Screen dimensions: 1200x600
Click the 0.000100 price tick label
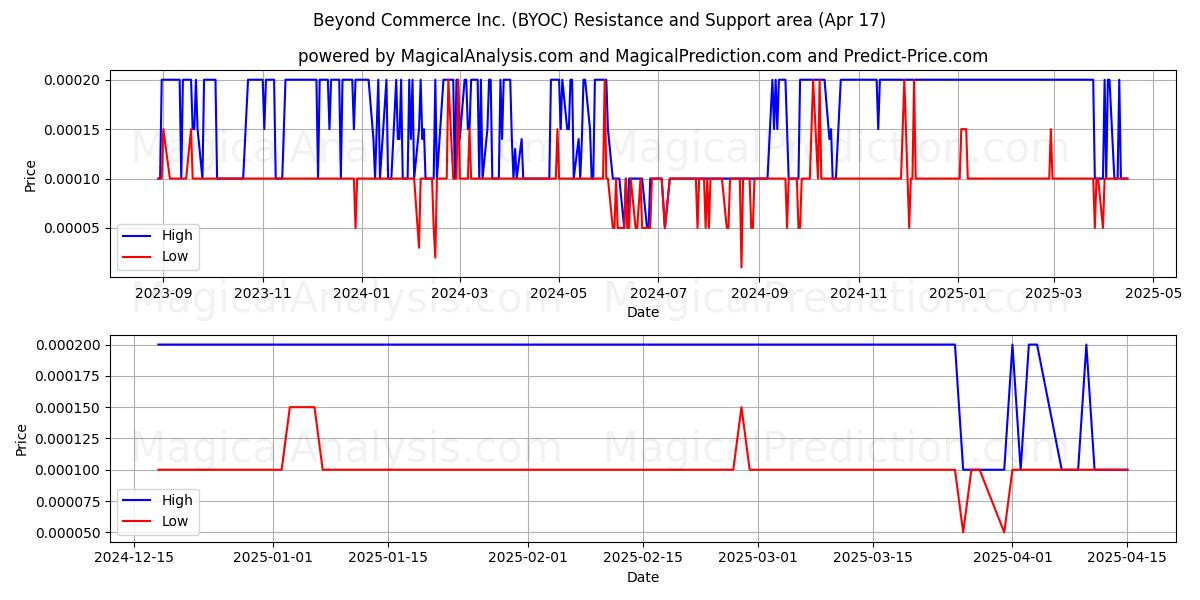(x=70, y=470)
